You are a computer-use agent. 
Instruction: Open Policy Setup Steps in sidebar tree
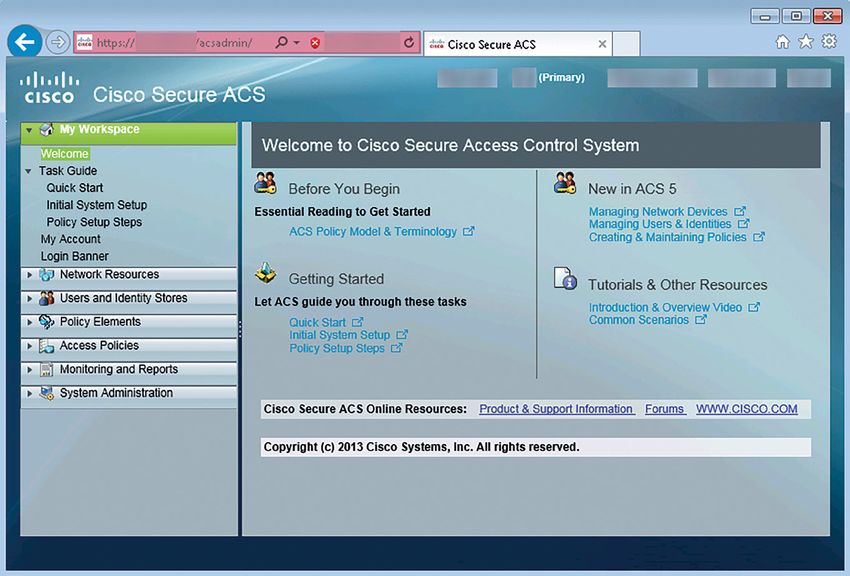(x=94, y=222)
